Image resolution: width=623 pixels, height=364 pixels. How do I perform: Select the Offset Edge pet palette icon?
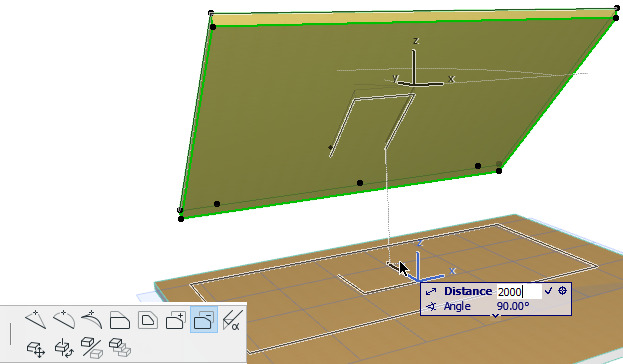(120, 320)
